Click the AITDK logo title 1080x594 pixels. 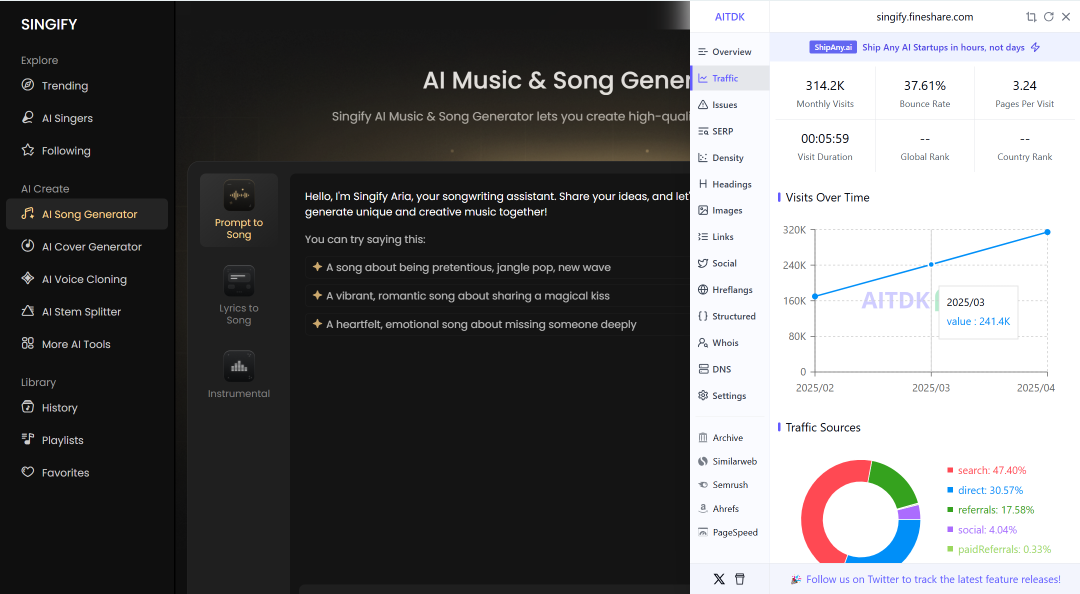[x=729, y=17]
